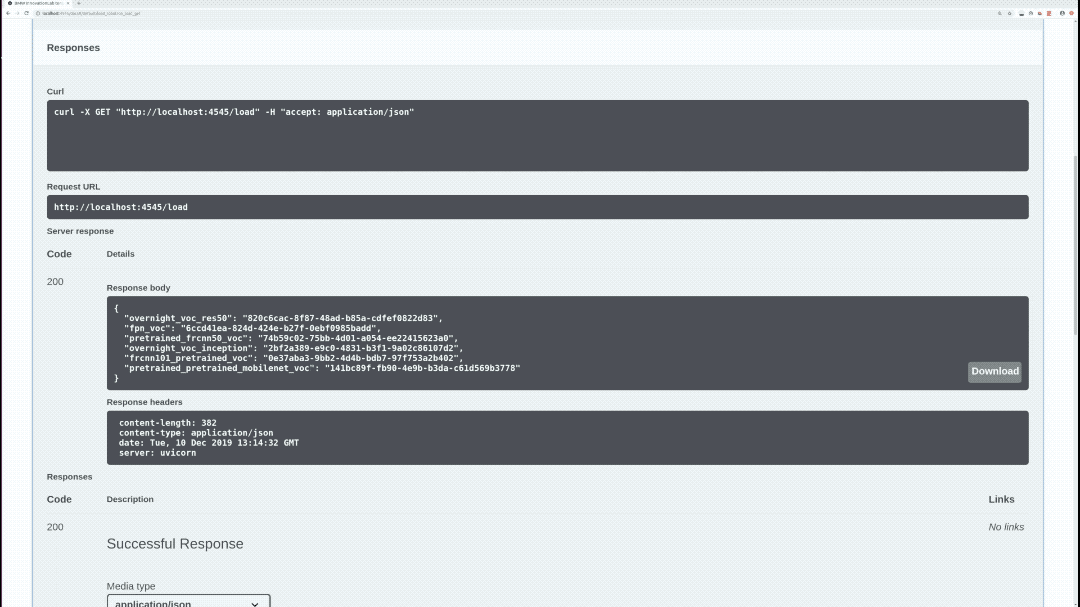Open a new browser tab with plus icon

click(79, 3)
